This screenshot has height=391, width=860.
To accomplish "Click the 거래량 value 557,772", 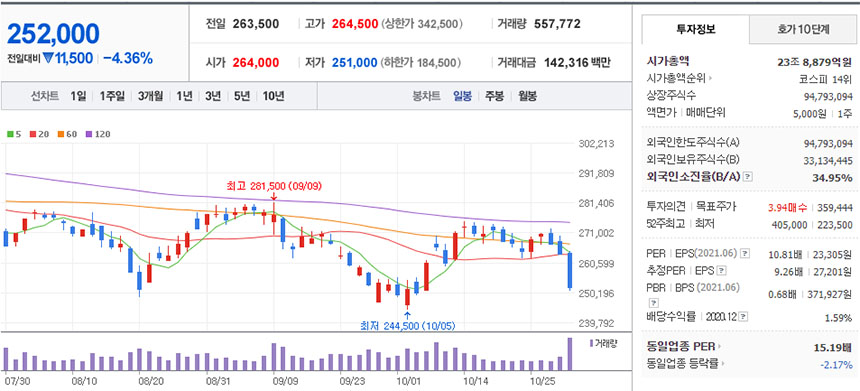I will click(x=557, y=24).
